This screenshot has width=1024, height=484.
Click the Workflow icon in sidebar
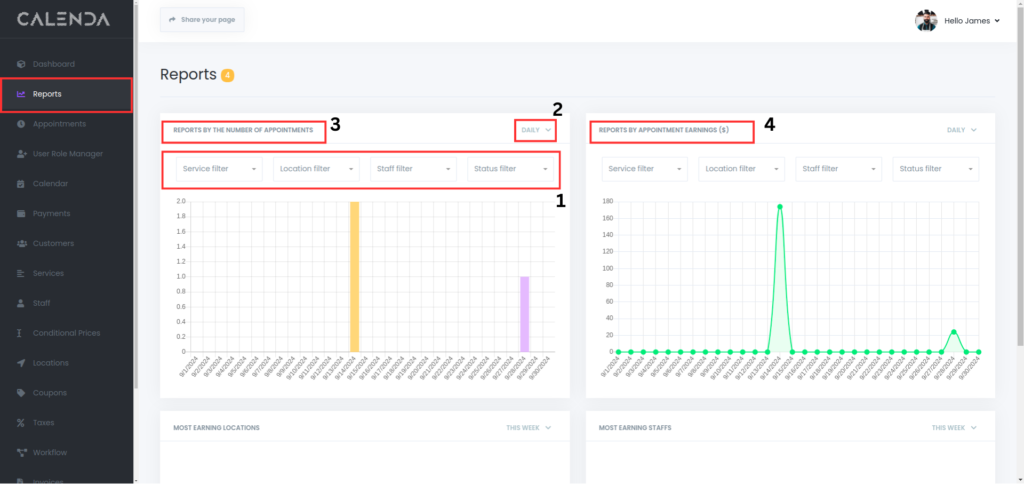(21, 452)
